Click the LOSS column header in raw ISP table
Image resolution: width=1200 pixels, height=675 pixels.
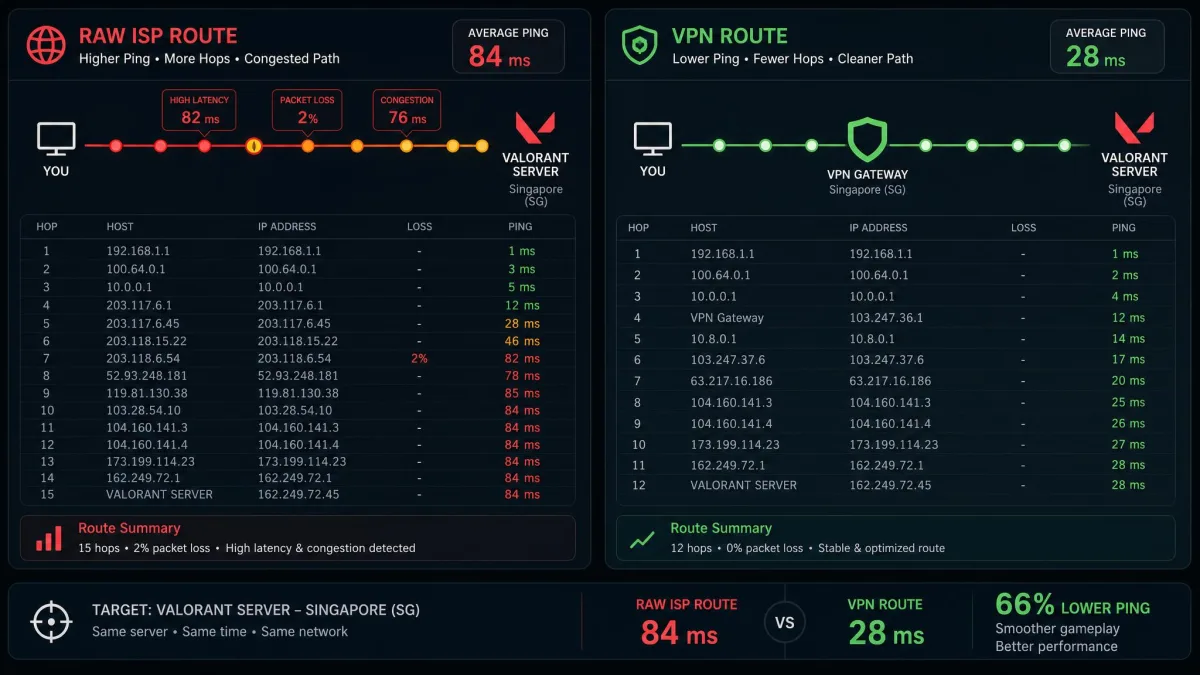[420, 227]
